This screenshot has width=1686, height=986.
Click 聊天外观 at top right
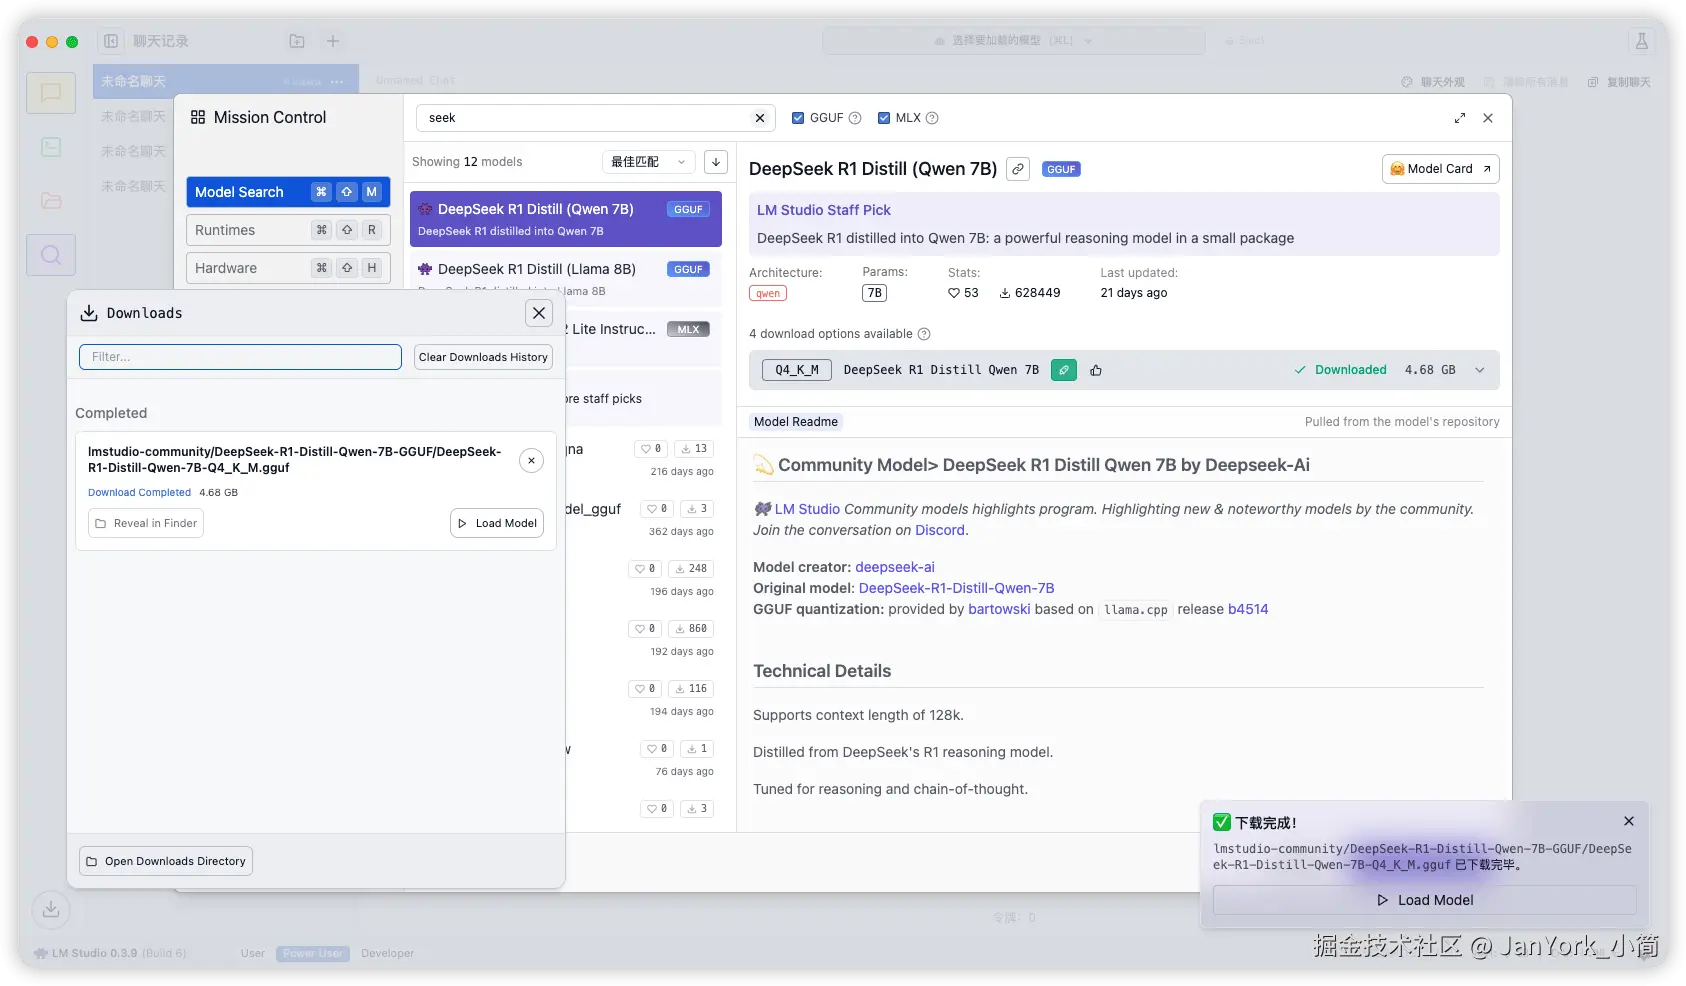tap(1433, 82)
